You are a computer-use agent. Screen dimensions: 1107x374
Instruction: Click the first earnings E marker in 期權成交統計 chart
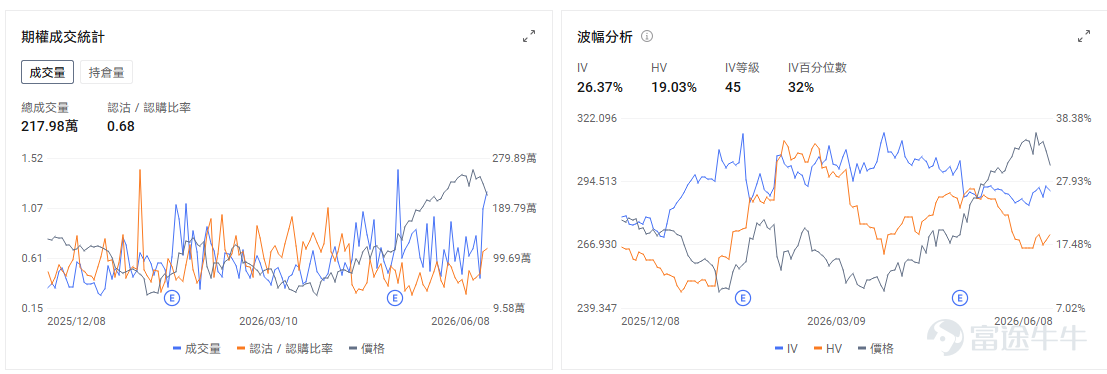[172, 298]
